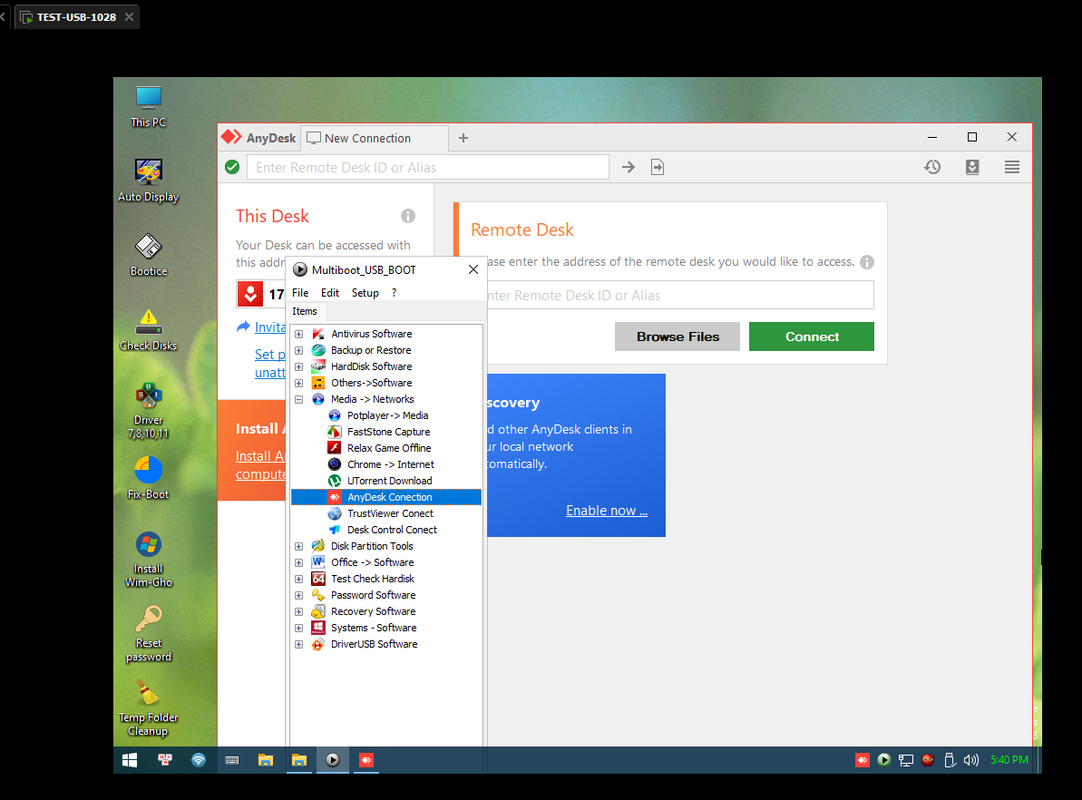Screen dimensions: 1082x800
Task: Open Setup menu in Multiboot_USB_BOOT
Action: tap(365, 293)
